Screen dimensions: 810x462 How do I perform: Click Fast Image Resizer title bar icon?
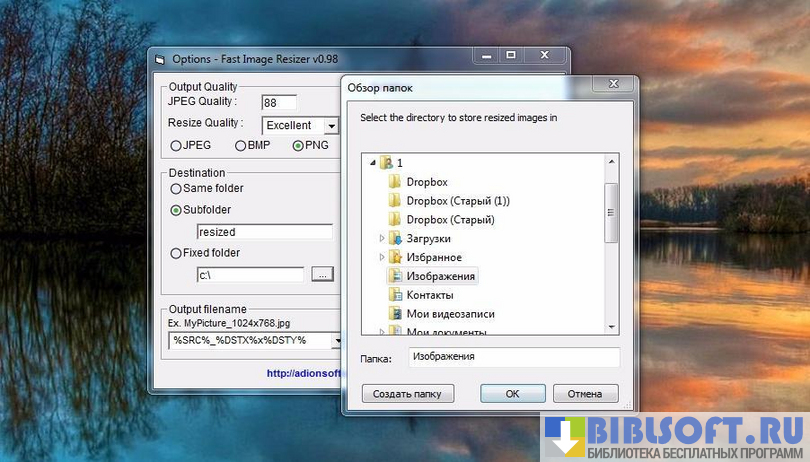(x=159, y=60)
